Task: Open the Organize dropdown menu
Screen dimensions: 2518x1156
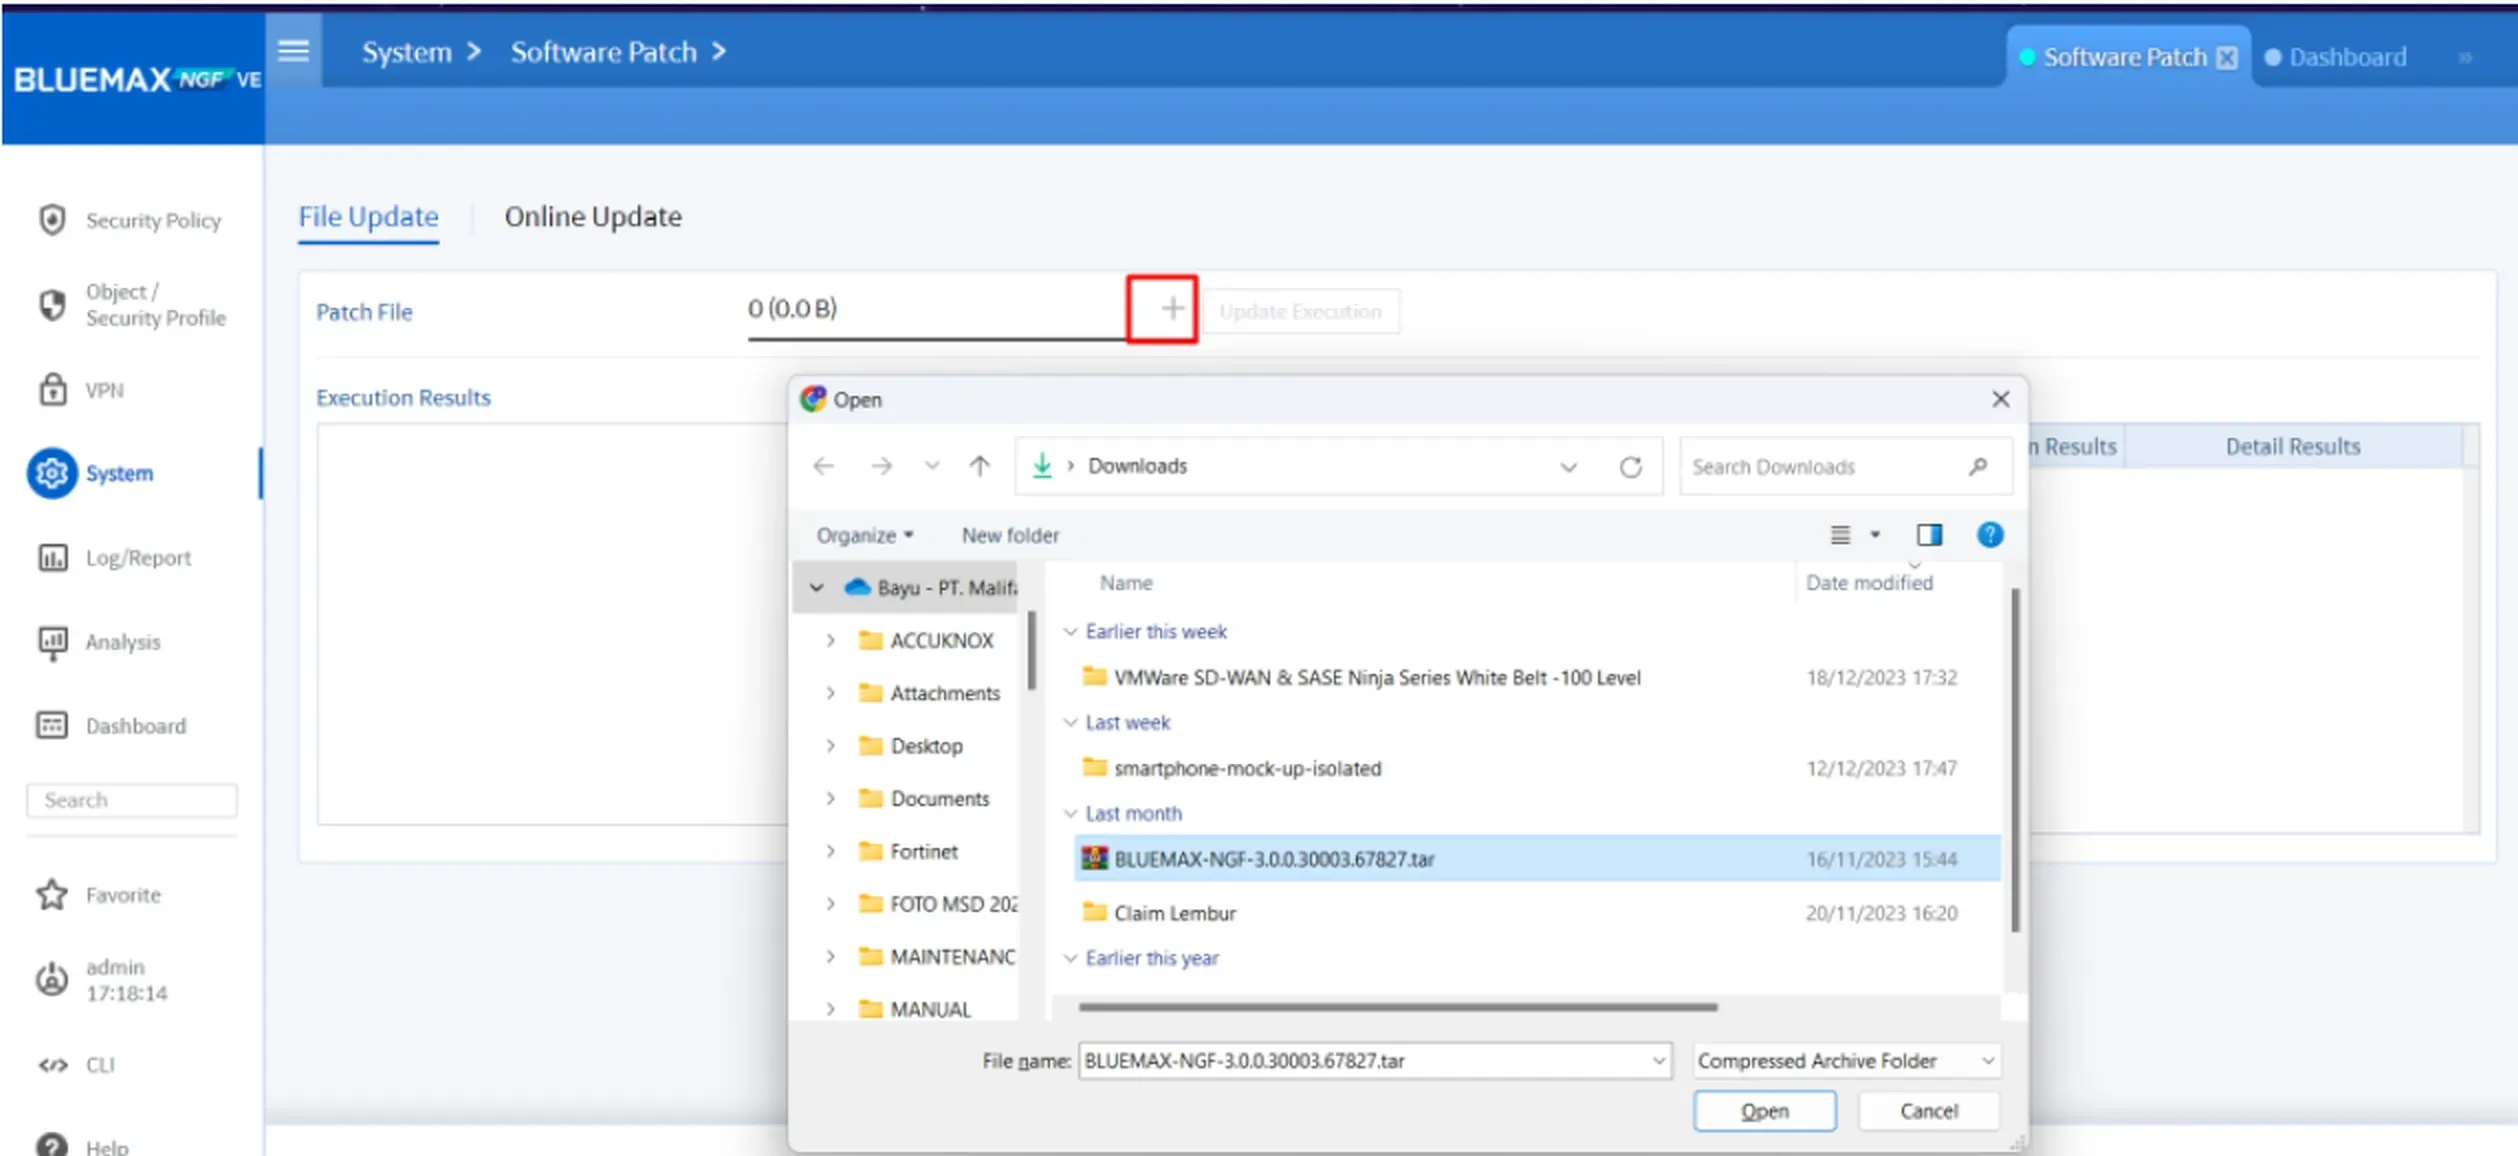Action: click(865, 535)
